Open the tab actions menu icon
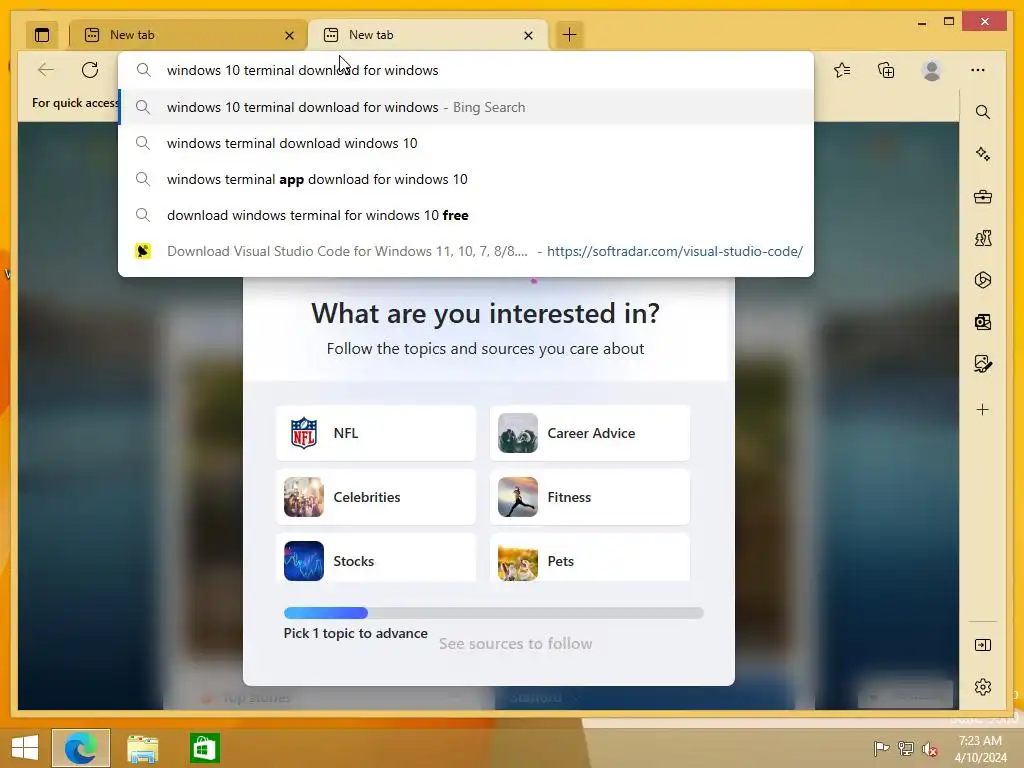The height and width of the screenshot is (768, 1024). coord(42,35)
